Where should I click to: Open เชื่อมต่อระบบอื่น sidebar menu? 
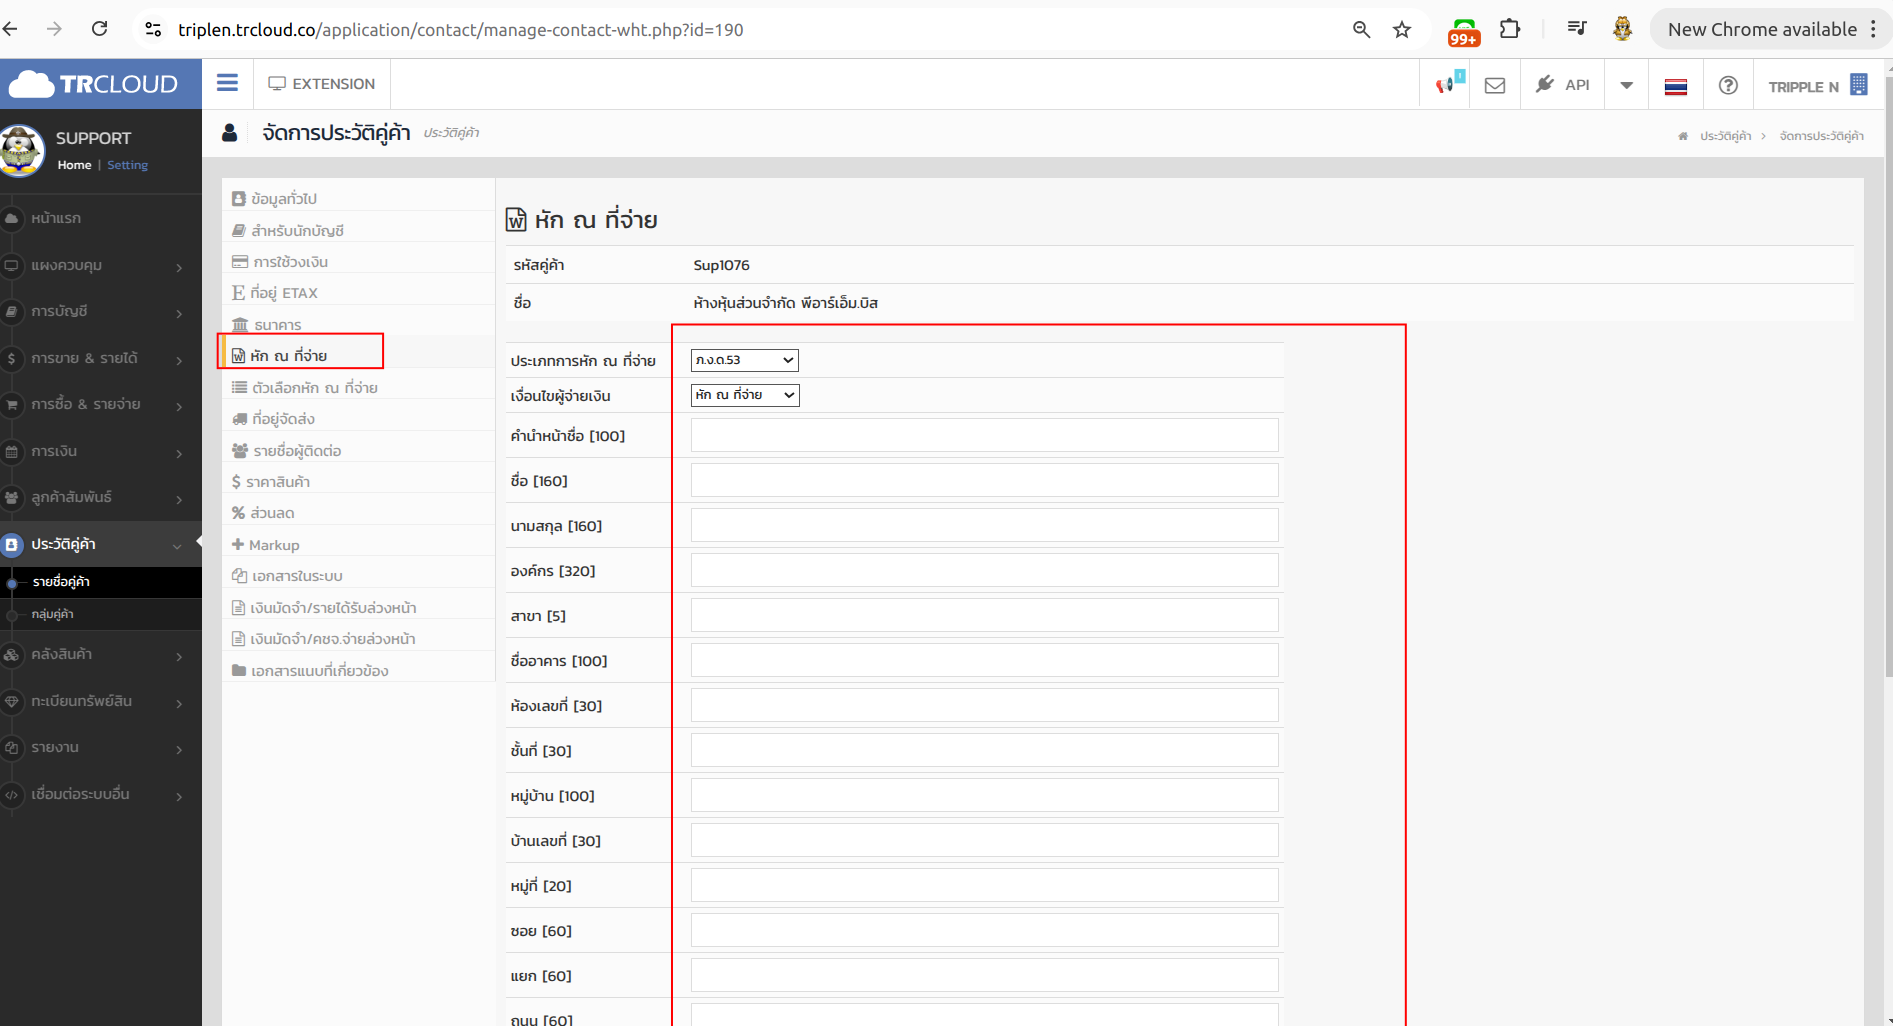(x=100, y=794)
